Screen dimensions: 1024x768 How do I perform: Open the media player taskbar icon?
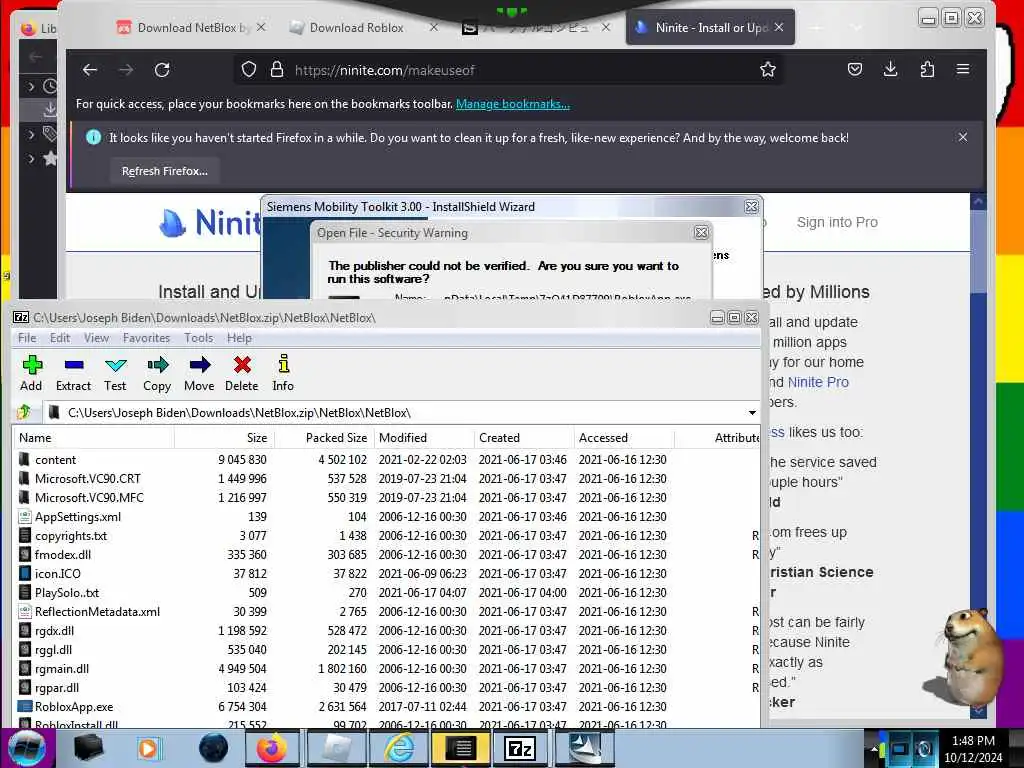[x=149, y=748]
